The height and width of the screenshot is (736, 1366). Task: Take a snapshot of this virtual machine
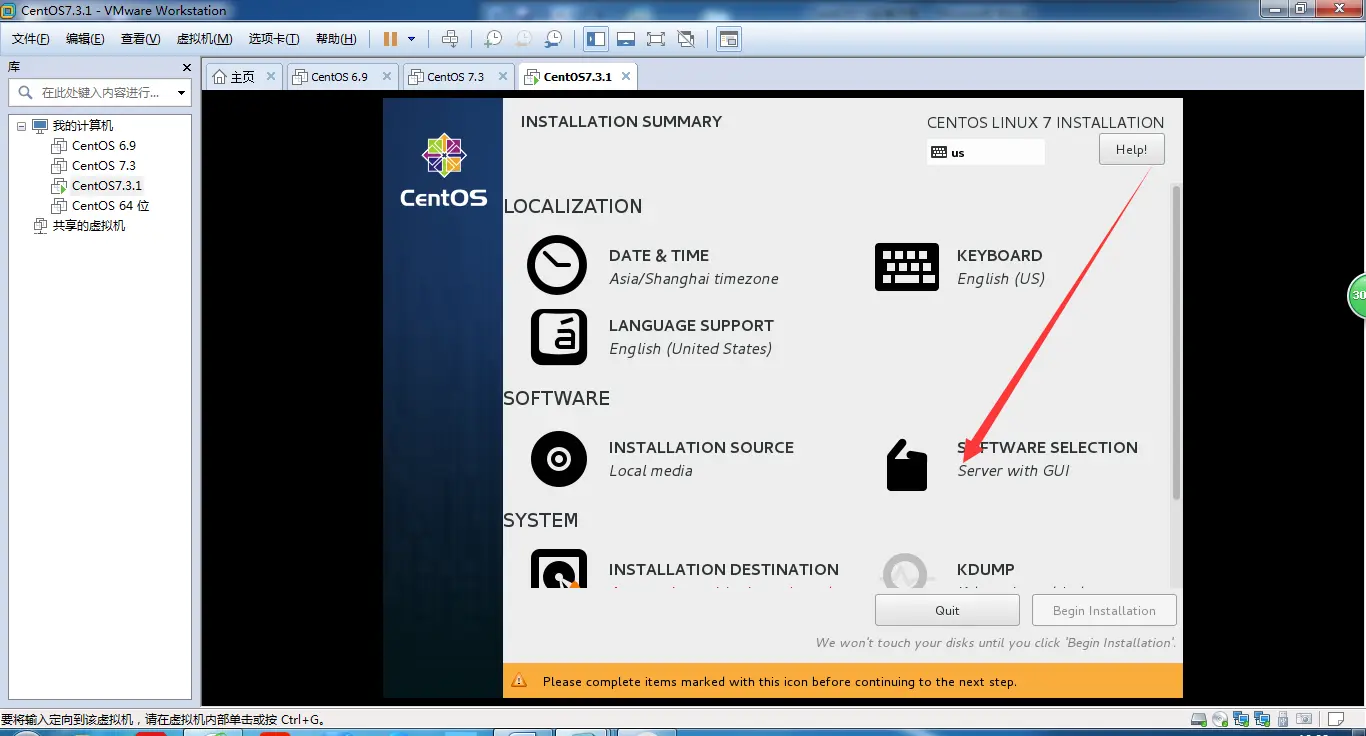point(493,39)
